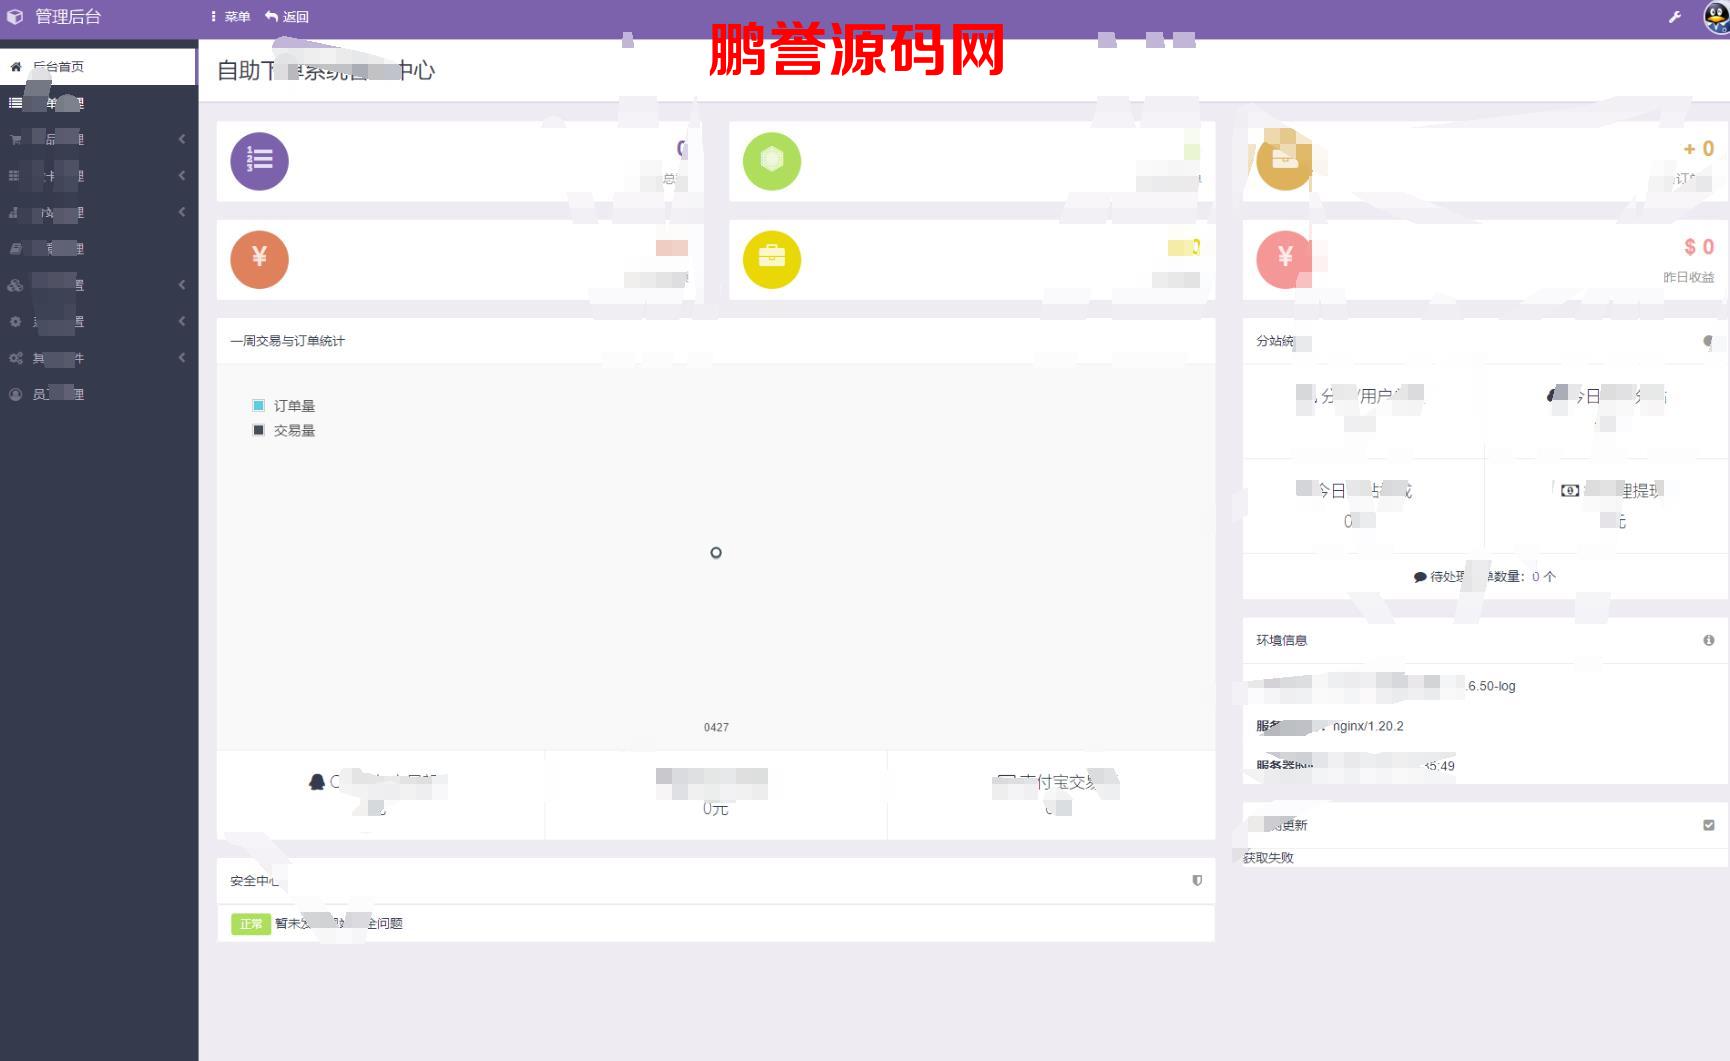Click the chart data point circle
Image resolution: width=1730 pixels, height=1061 pixels.
tap(716, 553)
